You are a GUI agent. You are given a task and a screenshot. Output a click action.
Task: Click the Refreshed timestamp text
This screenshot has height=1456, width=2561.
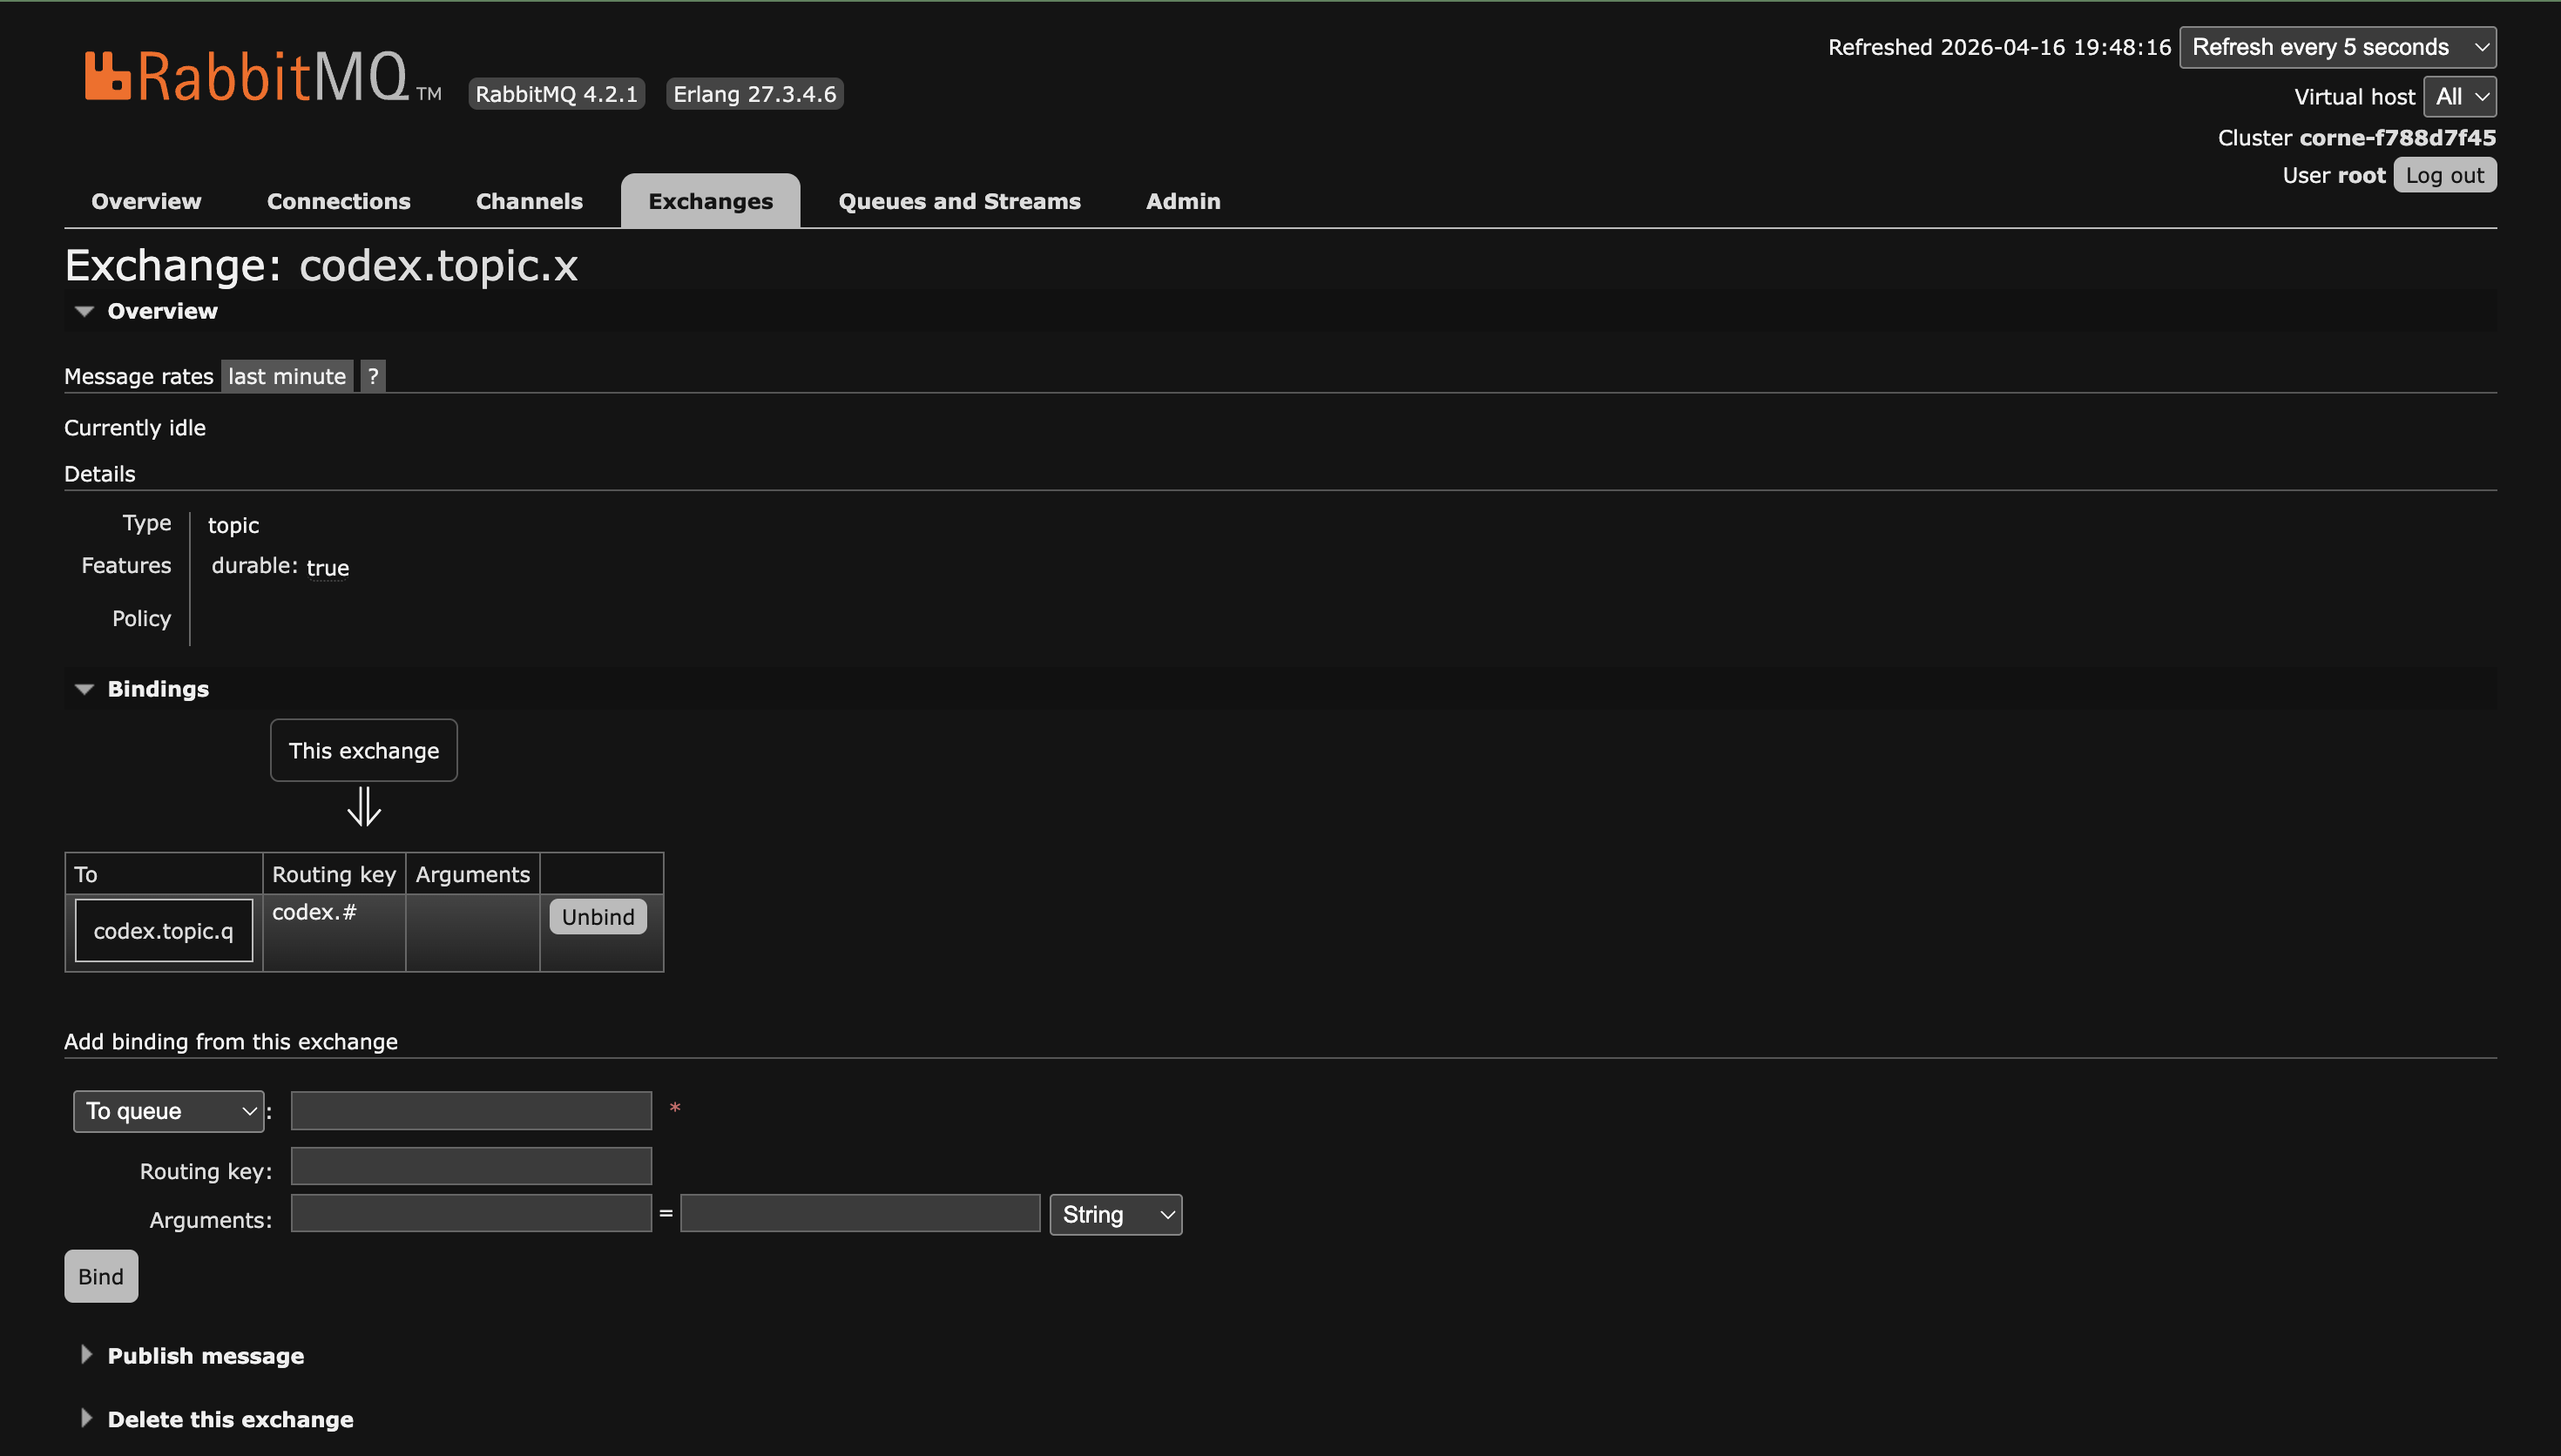(1999, 47)
